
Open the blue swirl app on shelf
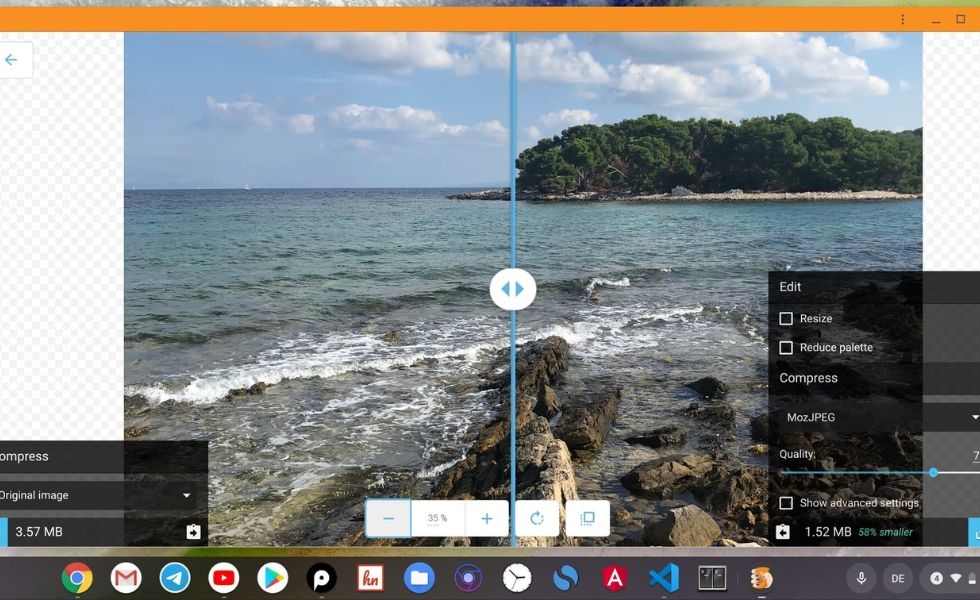[566, 578]
